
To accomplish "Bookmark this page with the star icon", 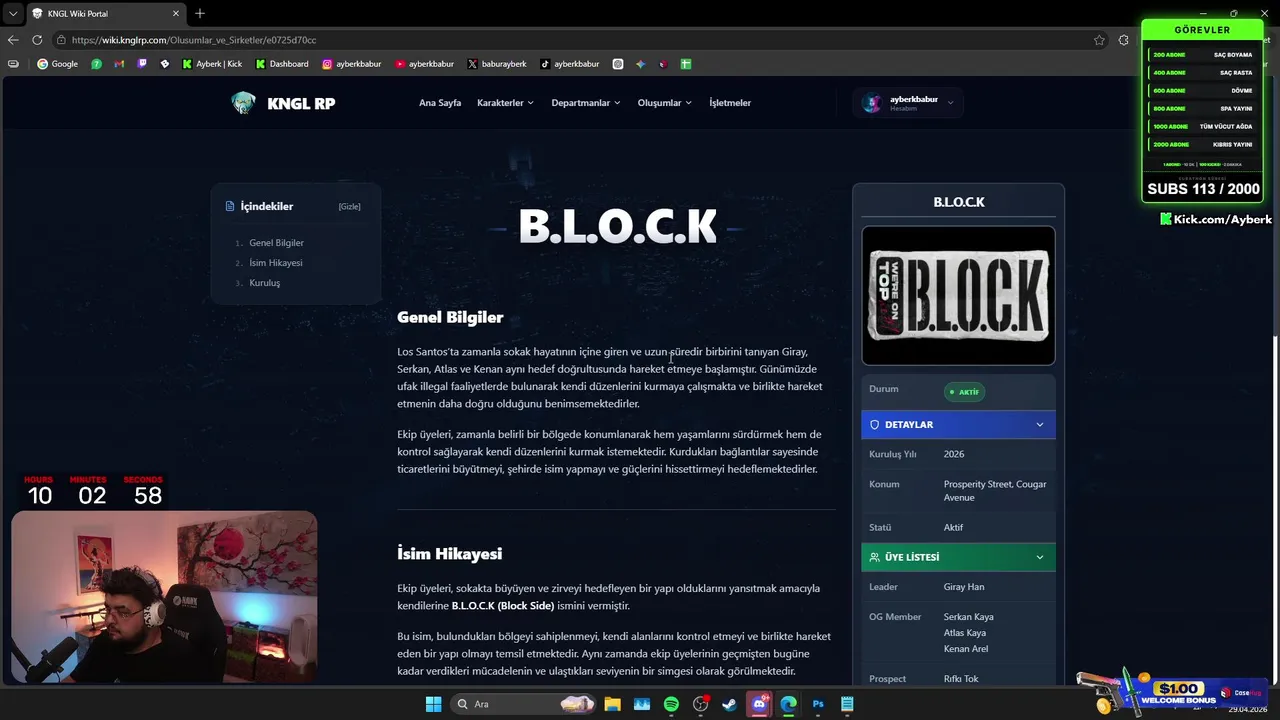I will [x=1099, y=40].
